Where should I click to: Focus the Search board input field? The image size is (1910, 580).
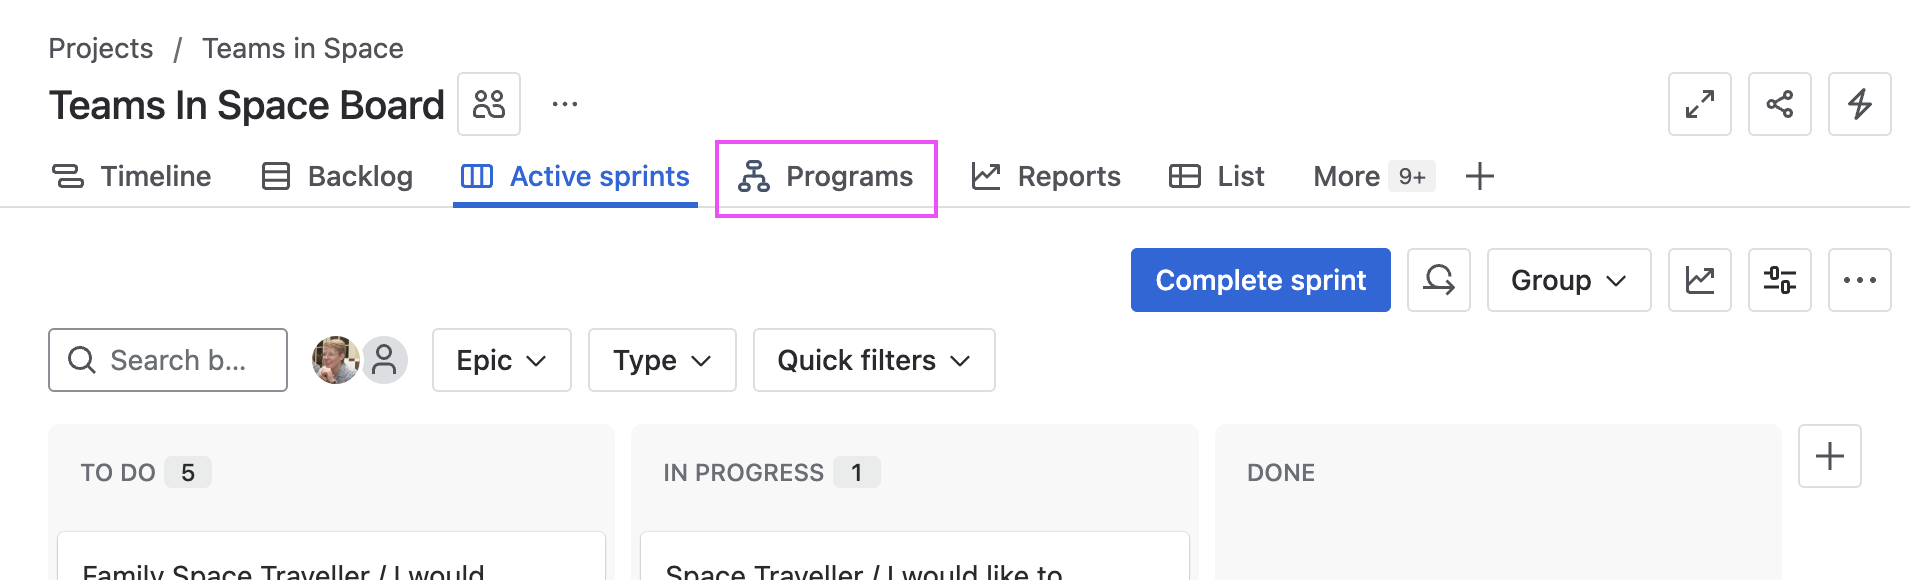tap(178, 360)
